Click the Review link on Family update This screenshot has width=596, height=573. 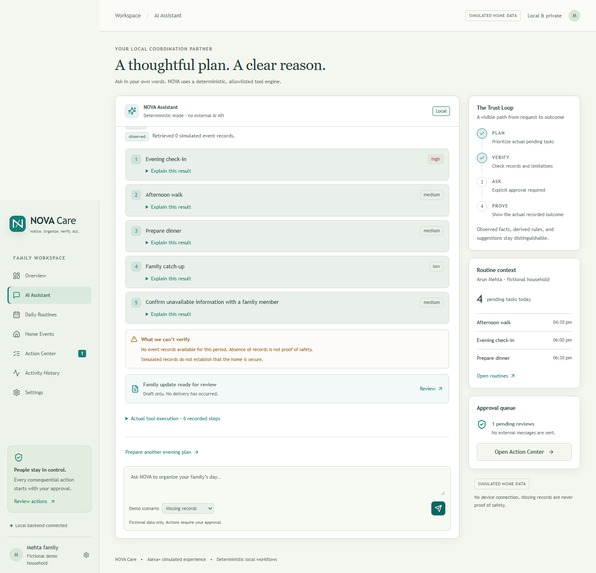431,389
